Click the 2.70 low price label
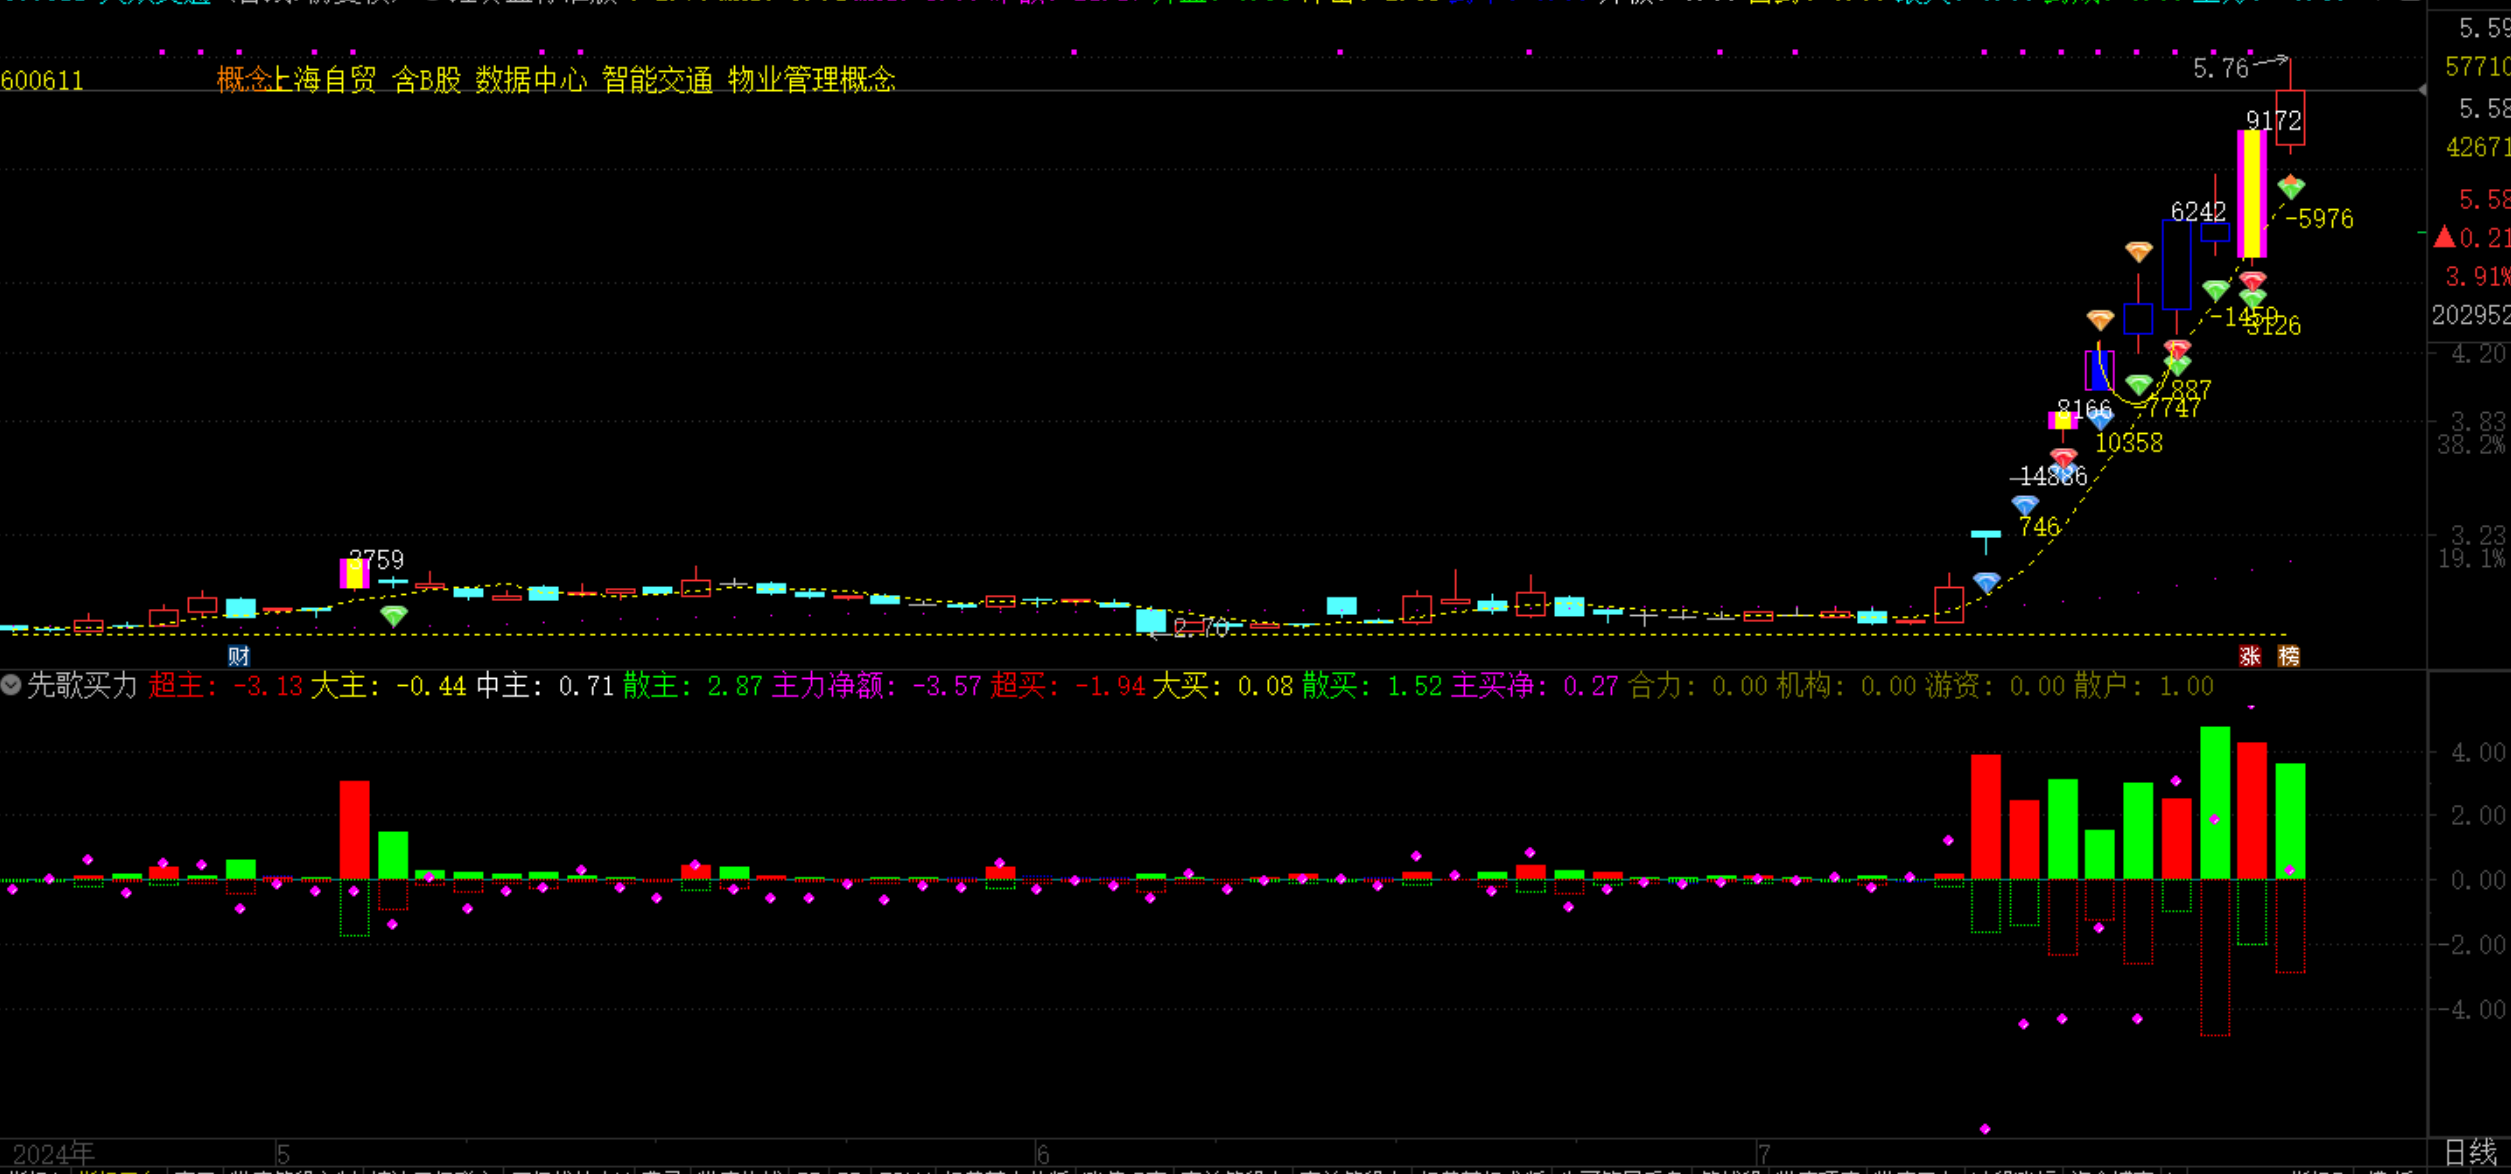Screen dimensions: 2511x1174 [x=1201, y=628]
